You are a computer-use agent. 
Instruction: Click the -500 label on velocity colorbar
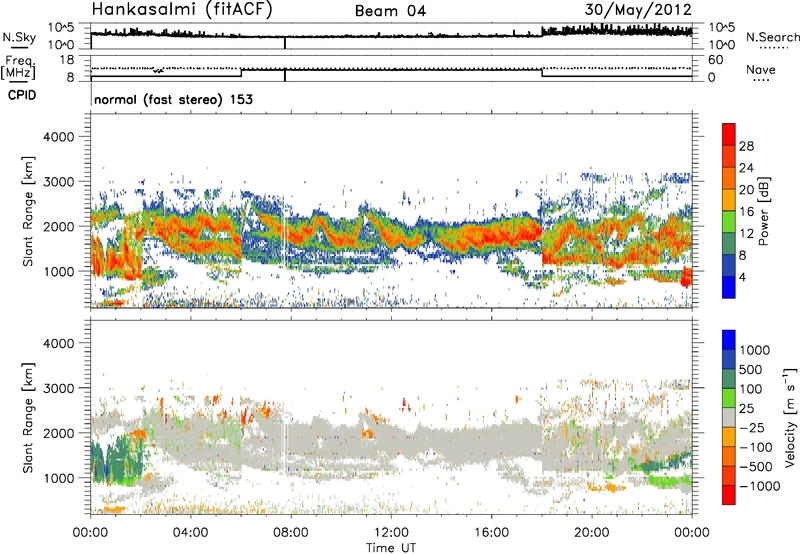tap(756, 466)
